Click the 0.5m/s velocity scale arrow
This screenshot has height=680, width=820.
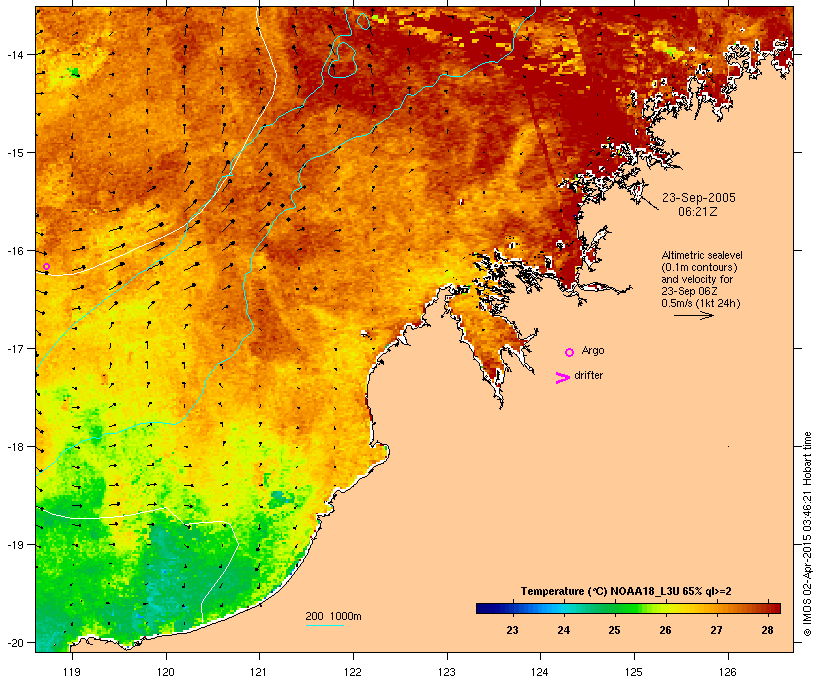pos(693,315)
